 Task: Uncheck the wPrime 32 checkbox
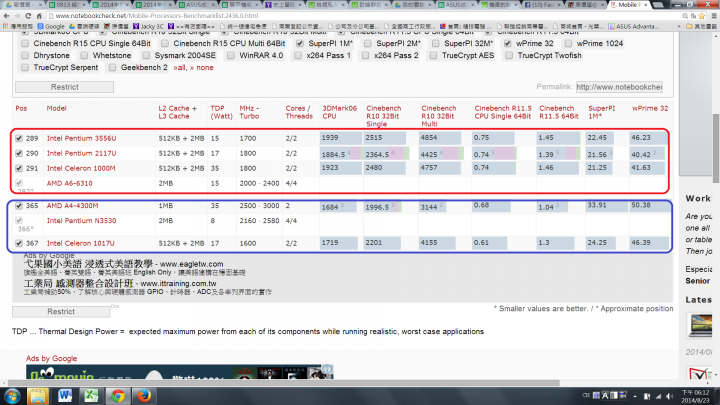(x=507, y=44)
